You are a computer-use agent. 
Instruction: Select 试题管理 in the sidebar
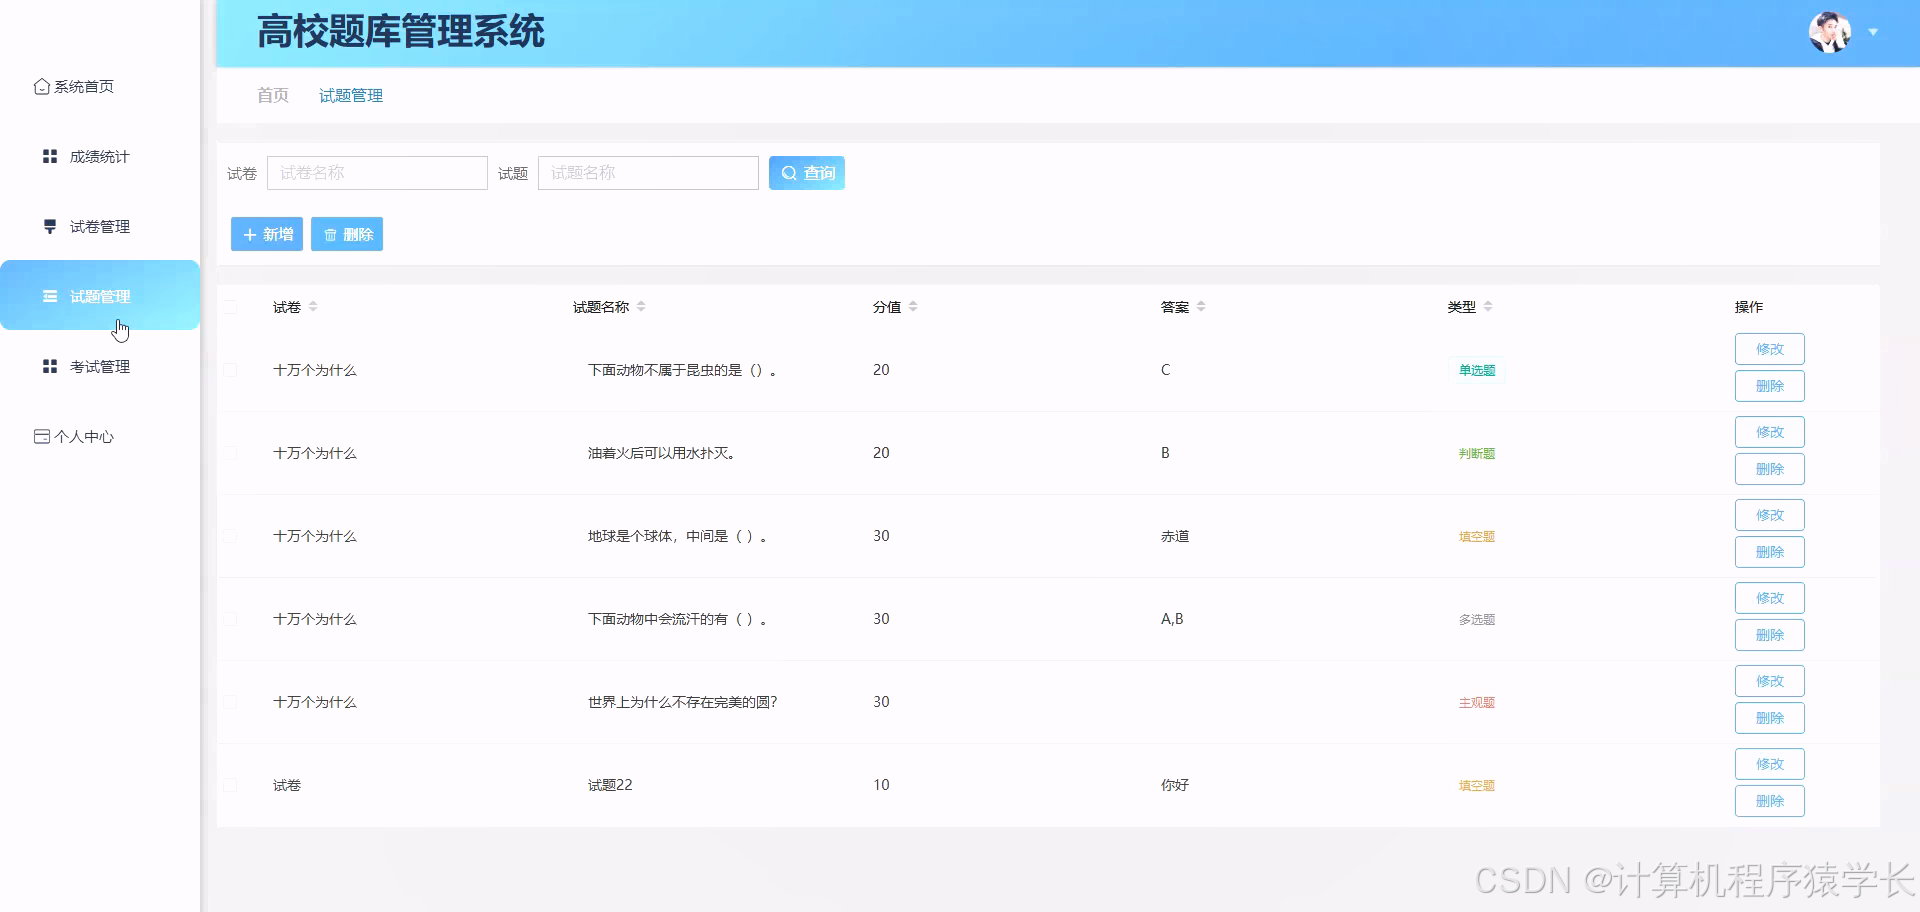click(100, 295)
